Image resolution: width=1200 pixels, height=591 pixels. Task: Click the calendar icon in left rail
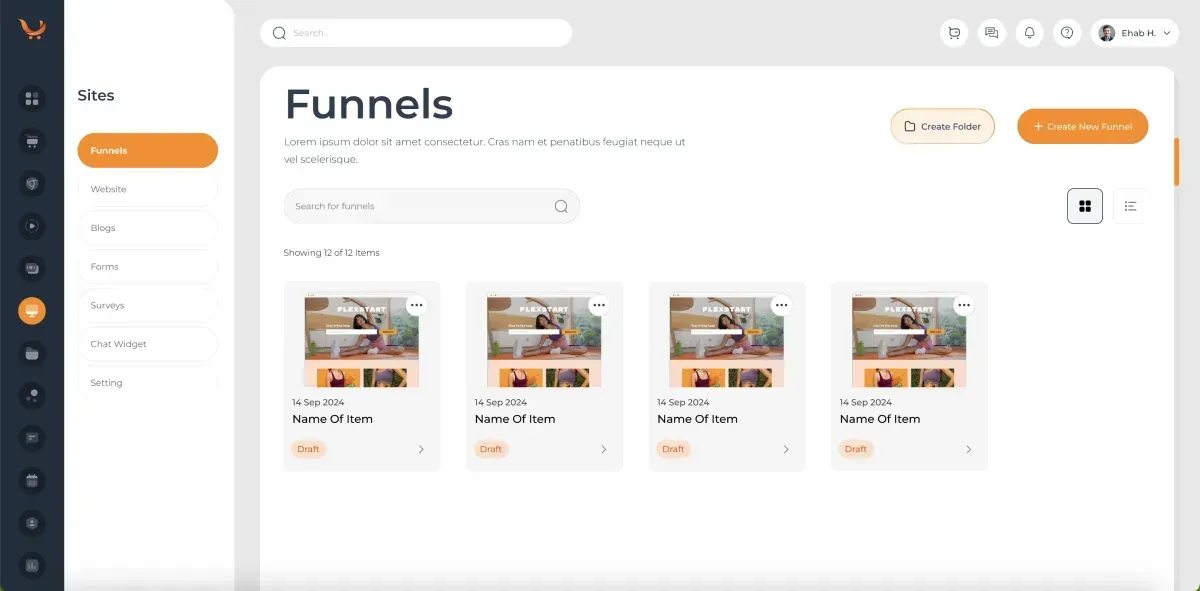32,480
